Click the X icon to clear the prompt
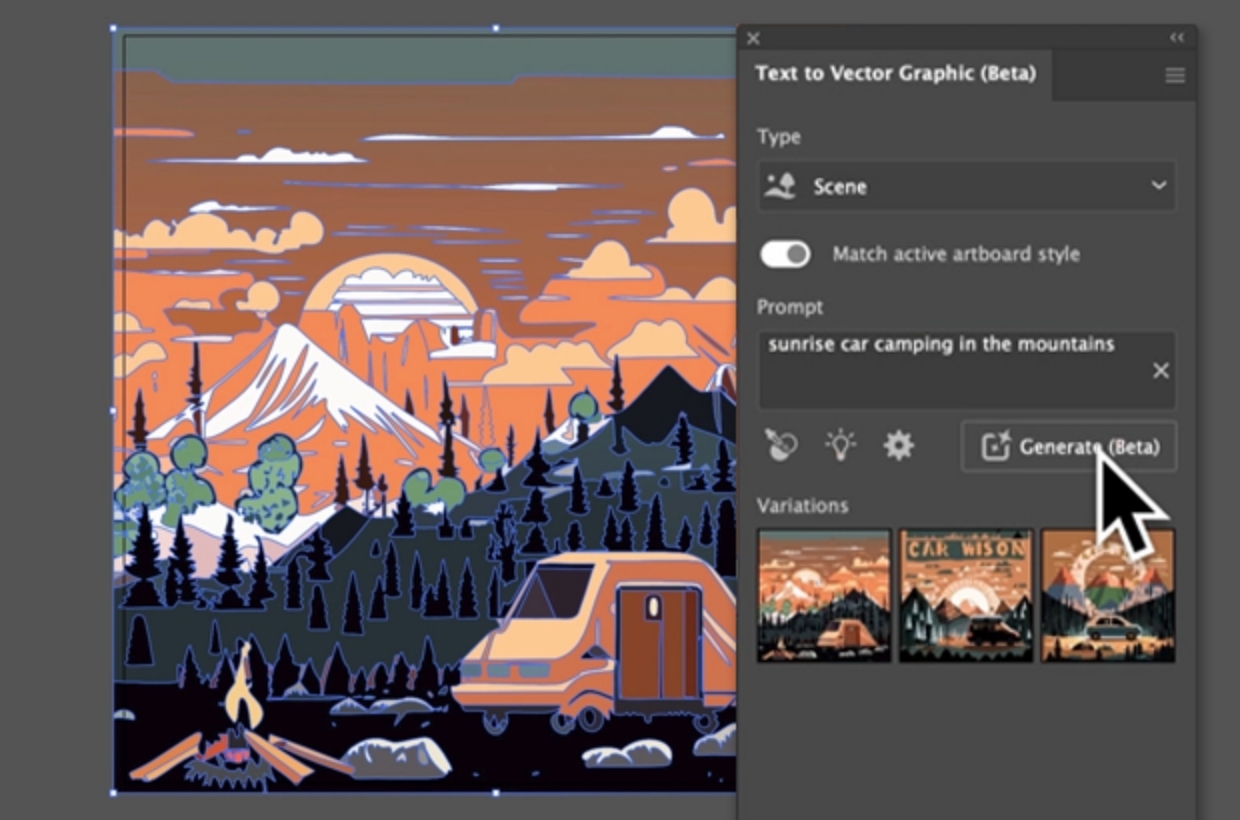The image size is (1240, 820). click(x=1161, y=370)
